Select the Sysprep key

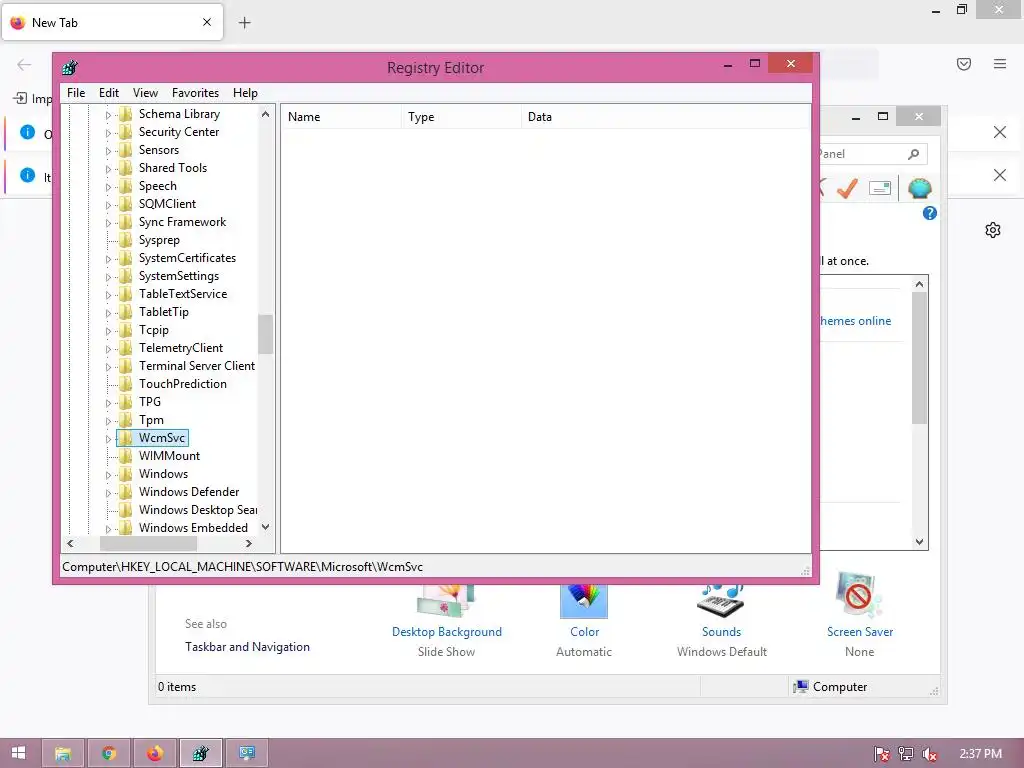[x=159, y=240]
